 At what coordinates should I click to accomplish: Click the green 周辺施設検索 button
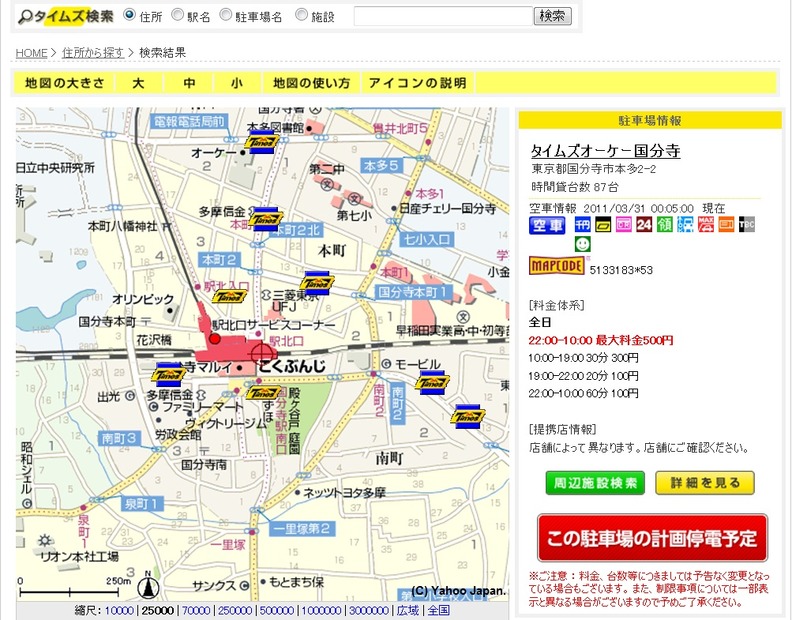pos(595,483)
